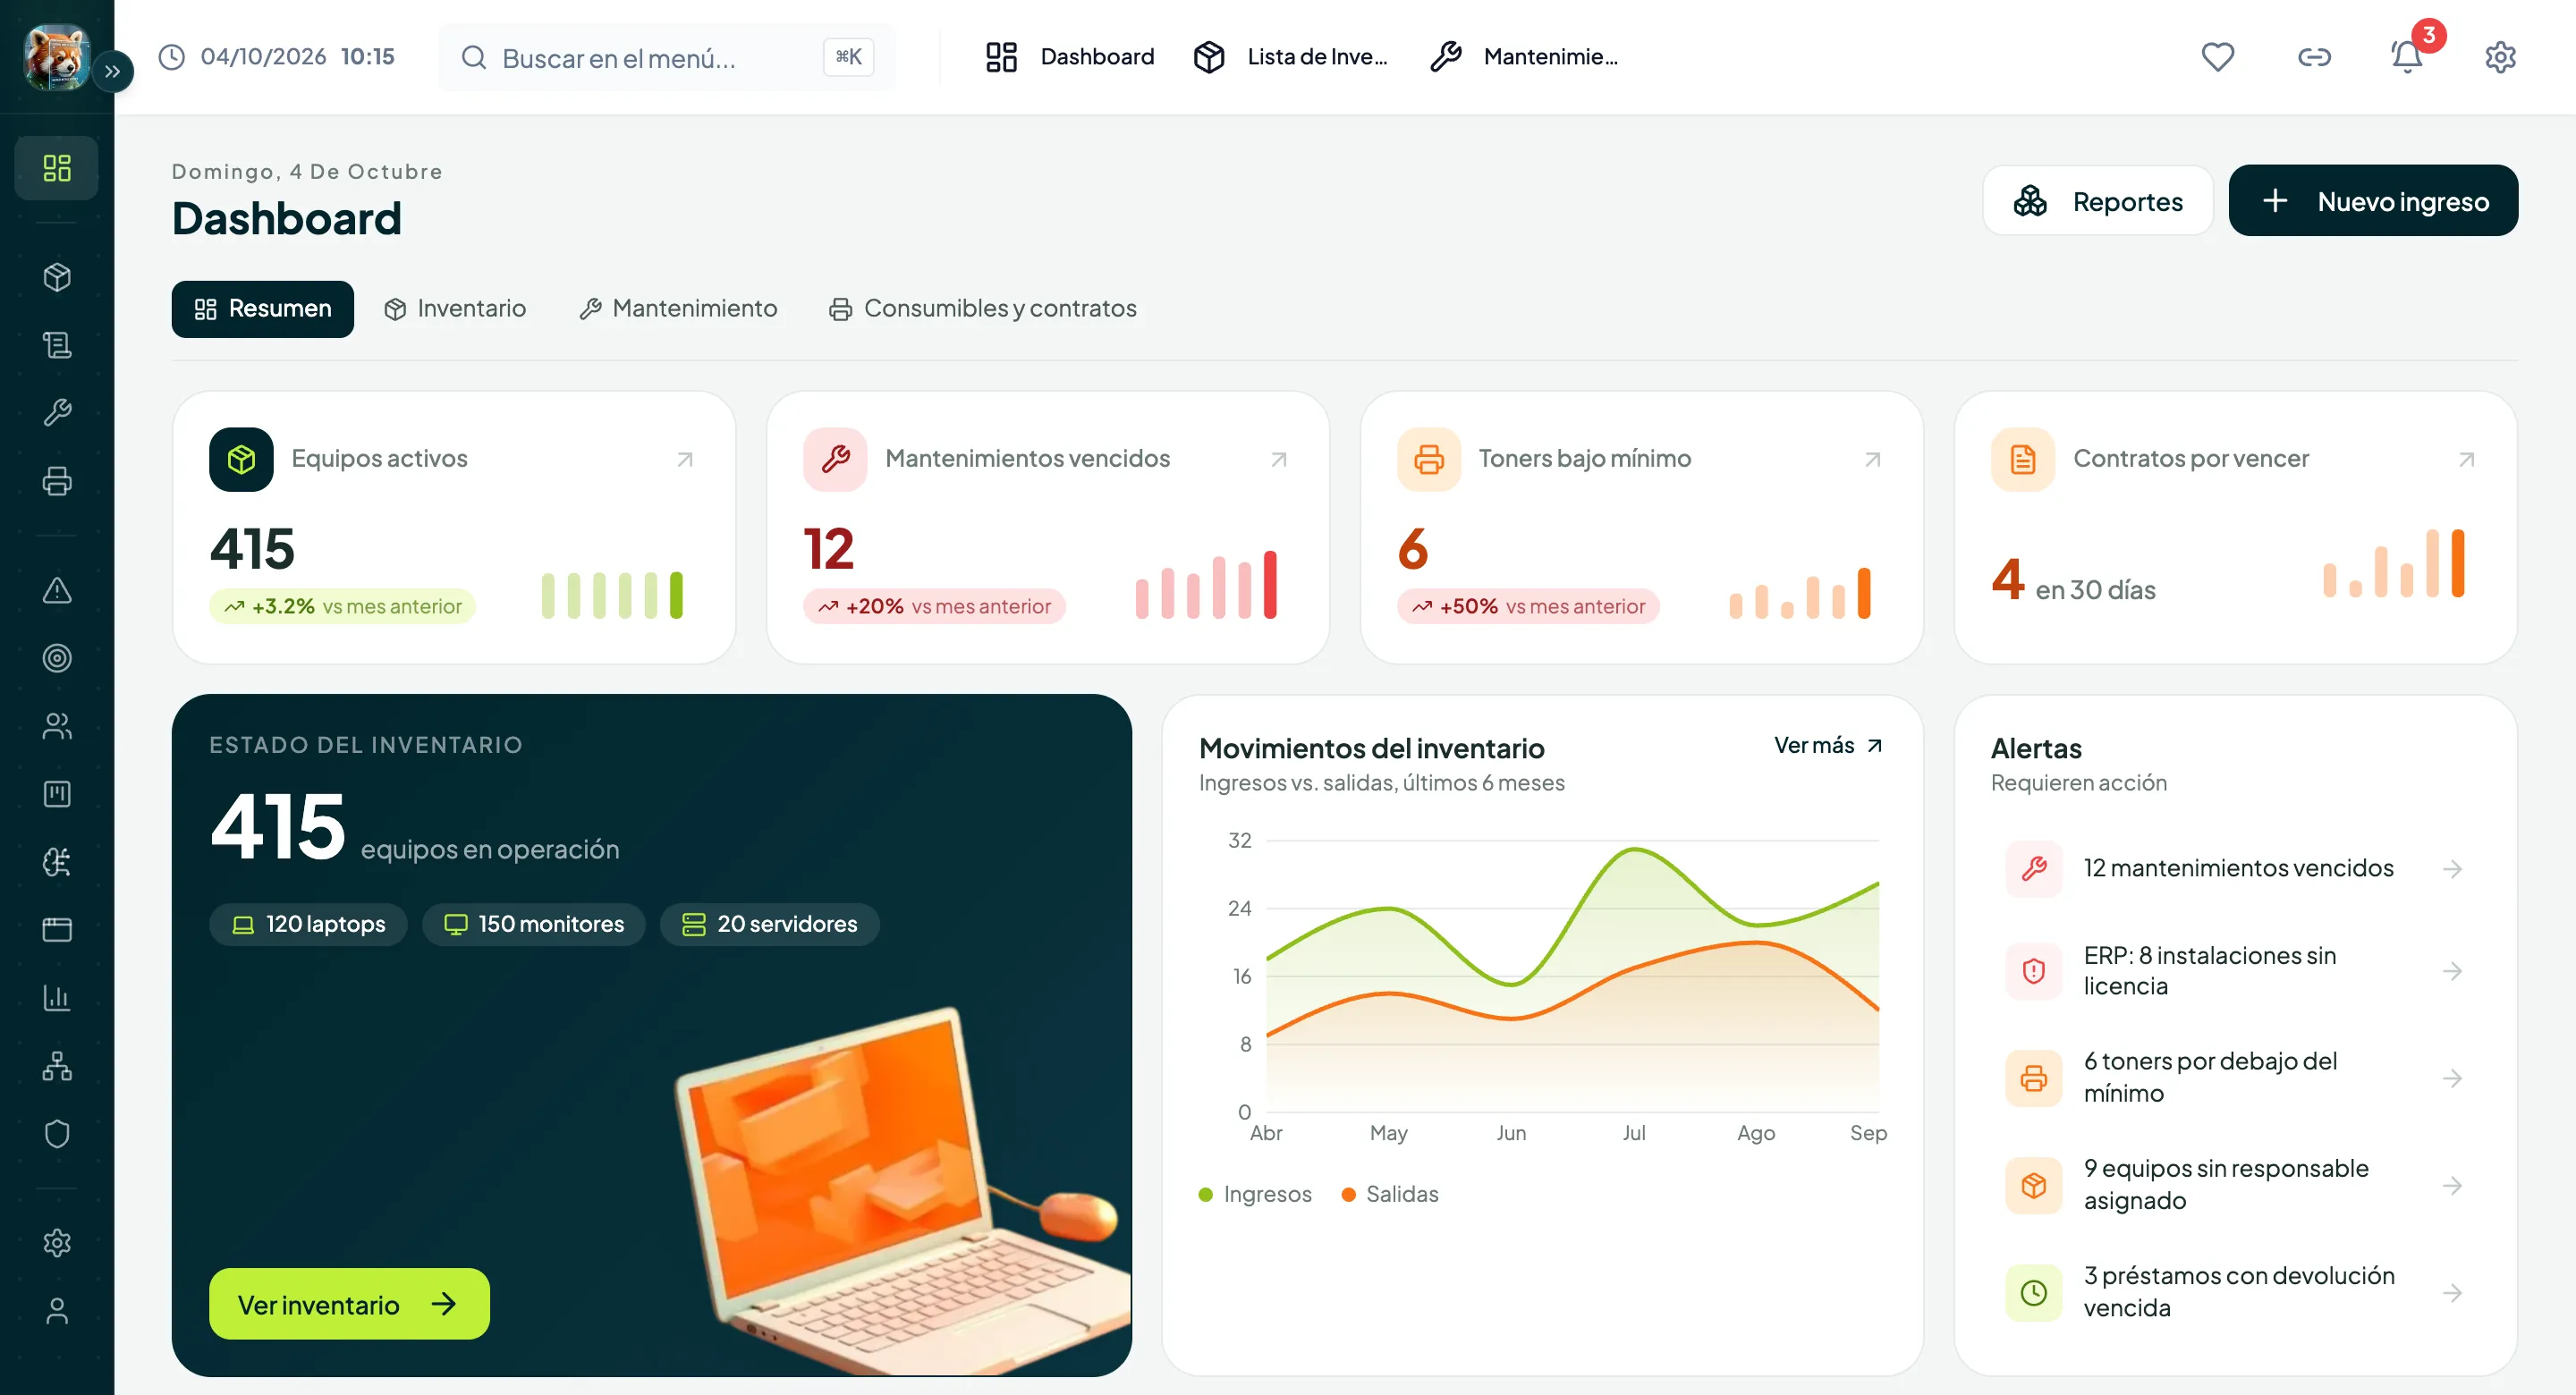Open the user profile icon in sidebar
This screenshot has height=1395, width=2576.
(x=57, y=1311)
